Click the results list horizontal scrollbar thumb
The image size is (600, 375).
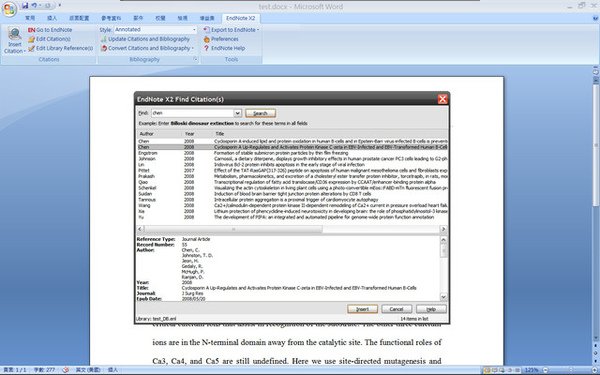click(x=233, y=229)
